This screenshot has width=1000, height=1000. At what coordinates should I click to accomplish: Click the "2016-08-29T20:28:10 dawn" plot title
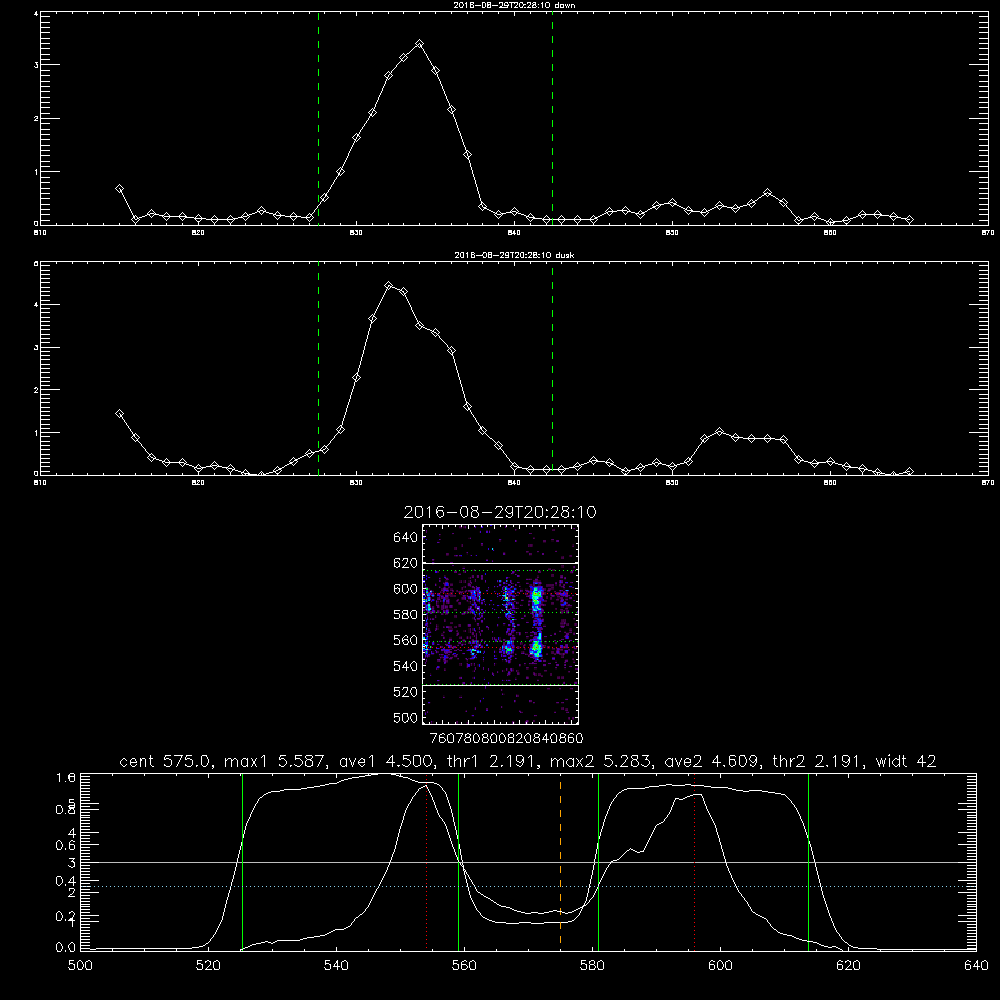tap(514, 5)
